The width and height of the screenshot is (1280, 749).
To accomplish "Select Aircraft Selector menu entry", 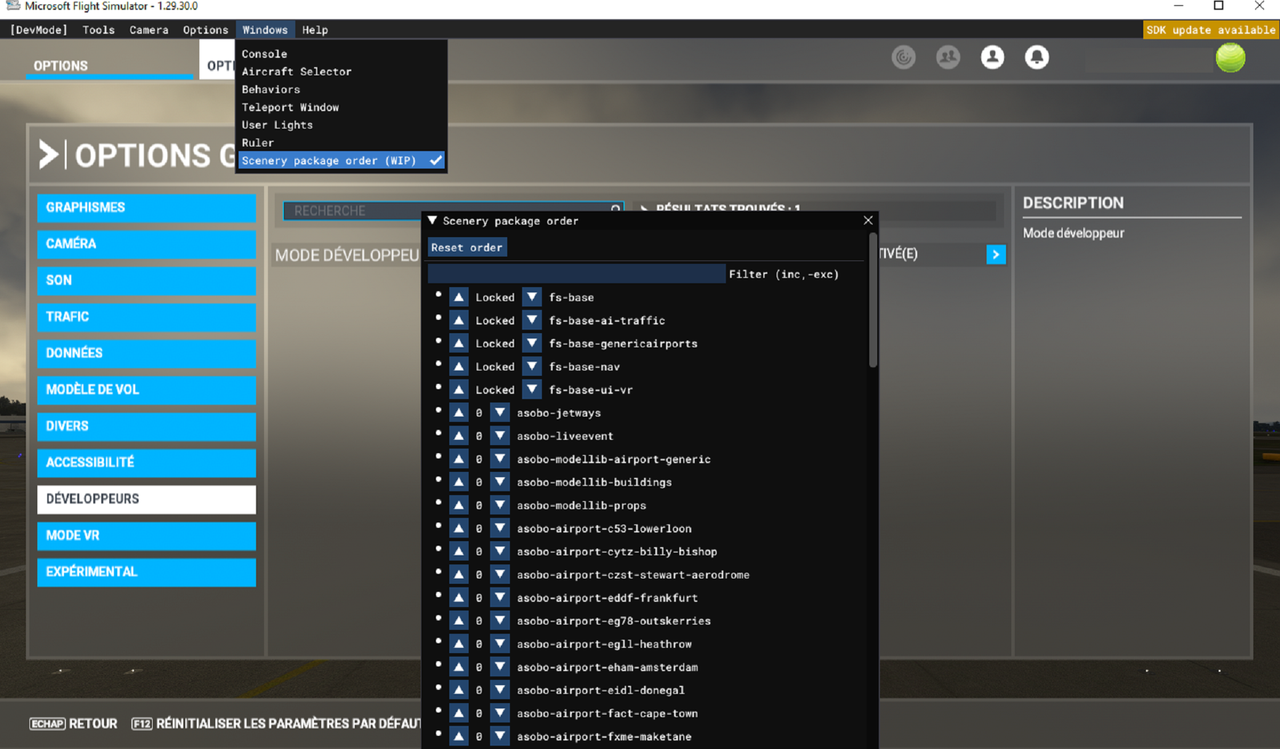I will [296, 72].
